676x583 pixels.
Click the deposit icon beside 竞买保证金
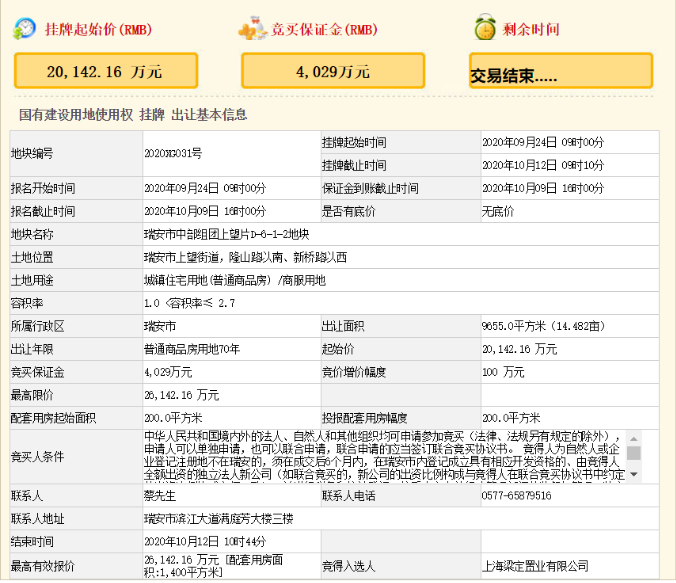[252, 29]
